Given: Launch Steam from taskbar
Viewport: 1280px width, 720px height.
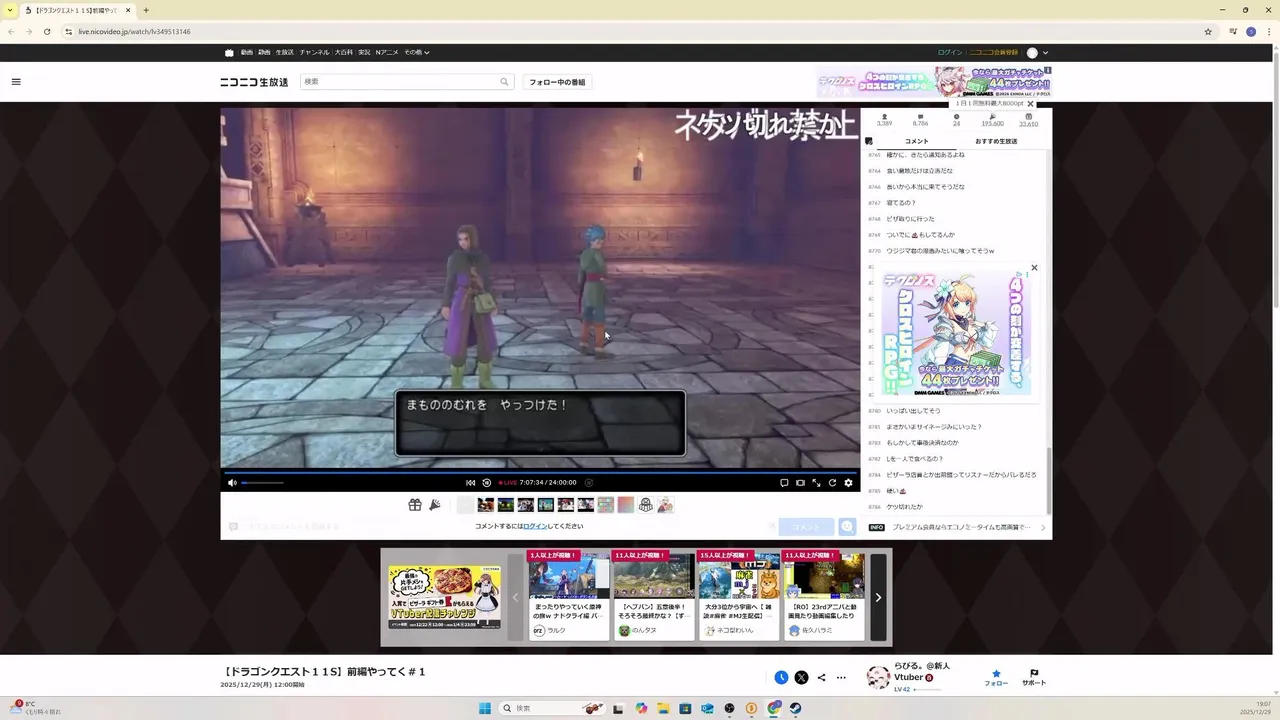Looking at the screenshot, I should [x=795, y=708].
